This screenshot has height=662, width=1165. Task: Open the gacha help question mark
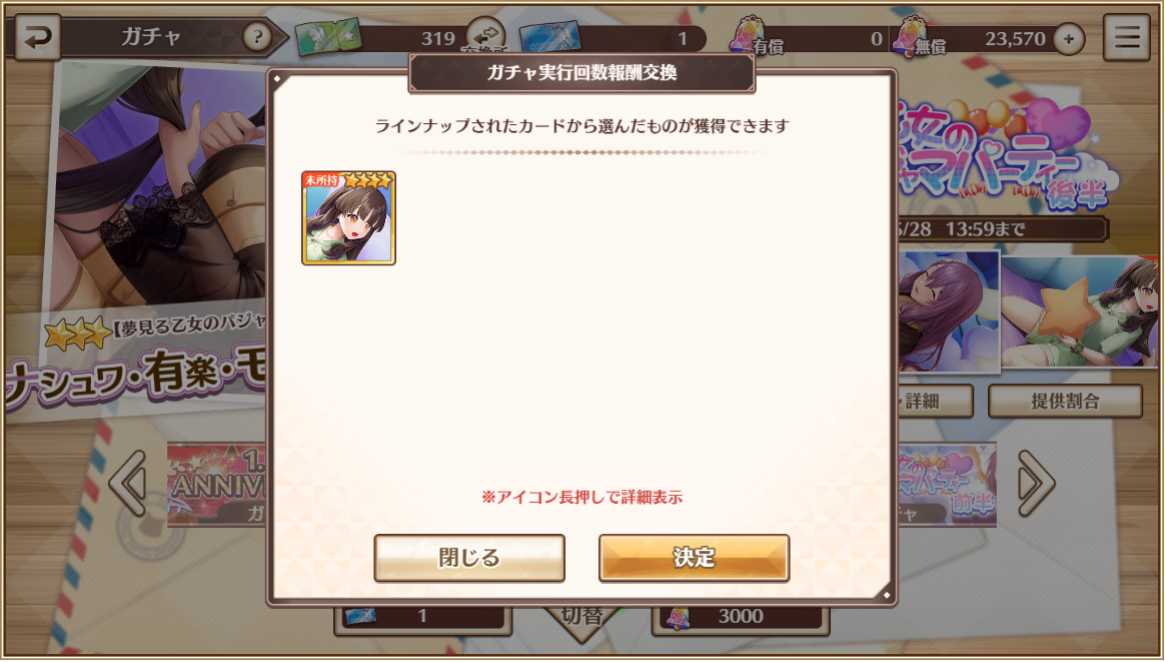(x=257, y=36)
